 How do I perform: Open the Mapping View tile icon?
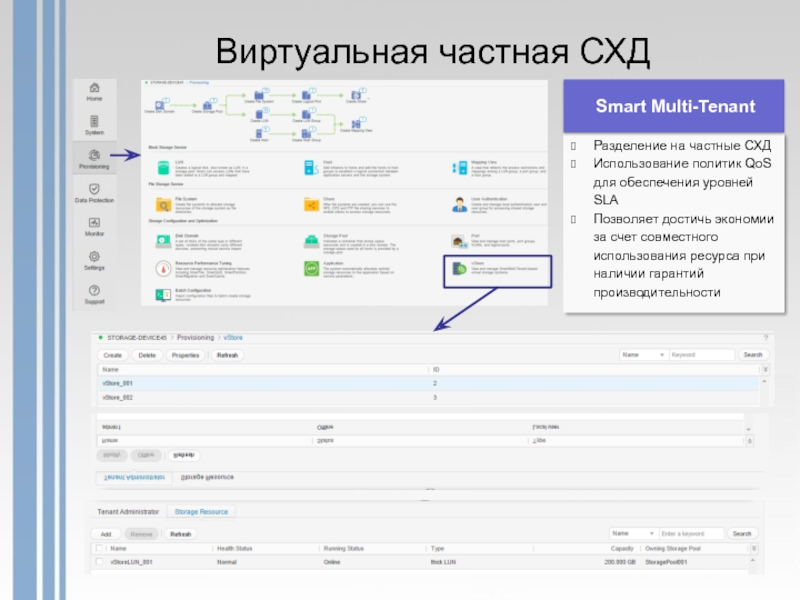click(x=459, y=167)
